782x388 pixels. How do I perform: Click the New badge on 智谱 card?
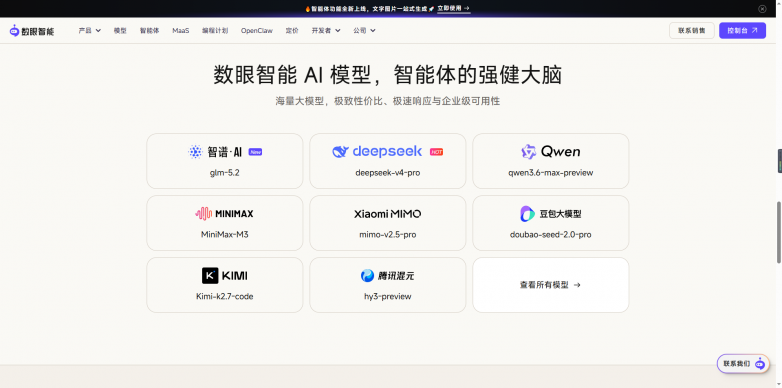[255, 152]
